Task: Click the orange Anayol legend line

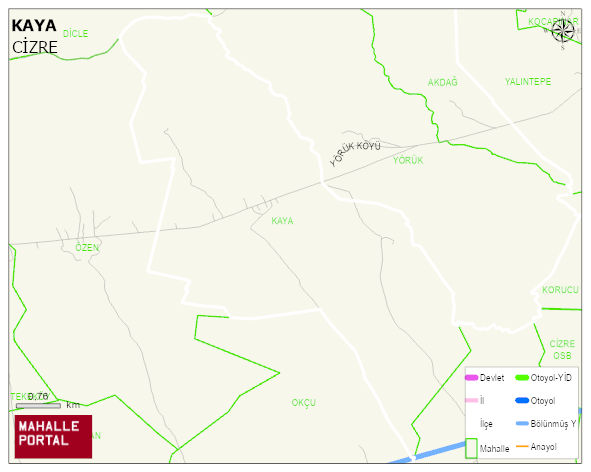Action: click(522, 446)
